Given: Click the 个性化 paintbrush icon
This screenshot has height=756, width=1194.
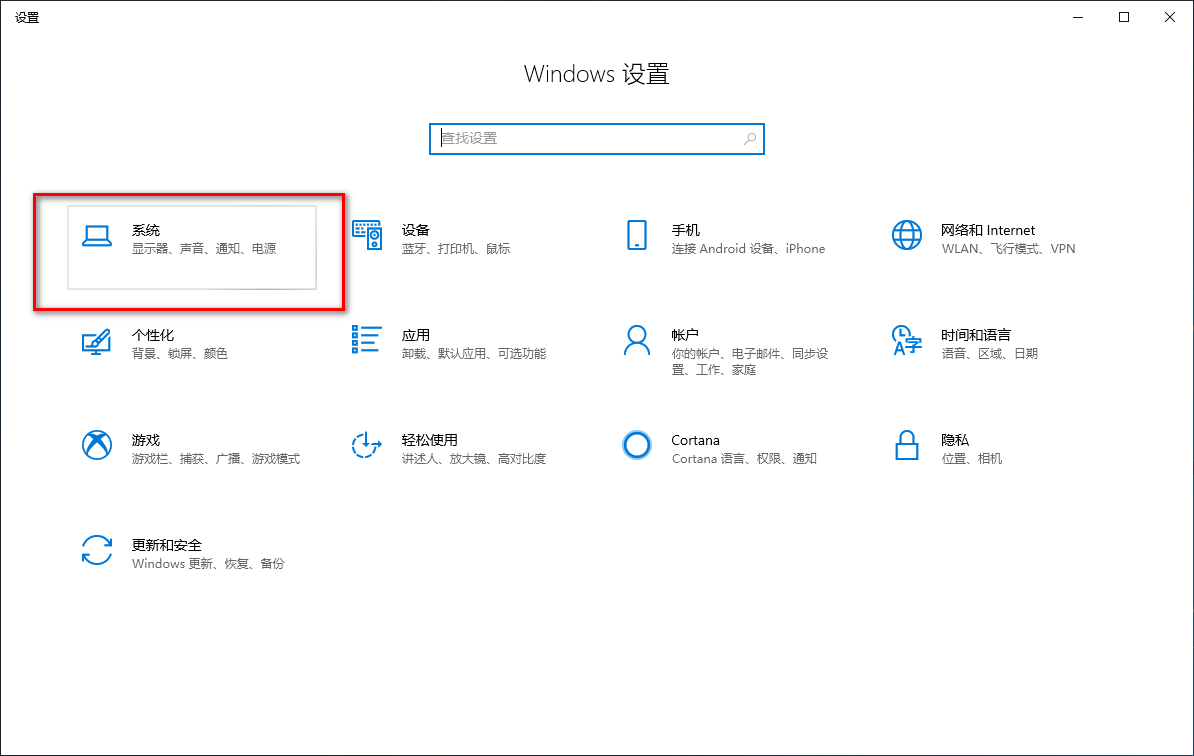Looking at the screenshot, I should tap(97, 342).
